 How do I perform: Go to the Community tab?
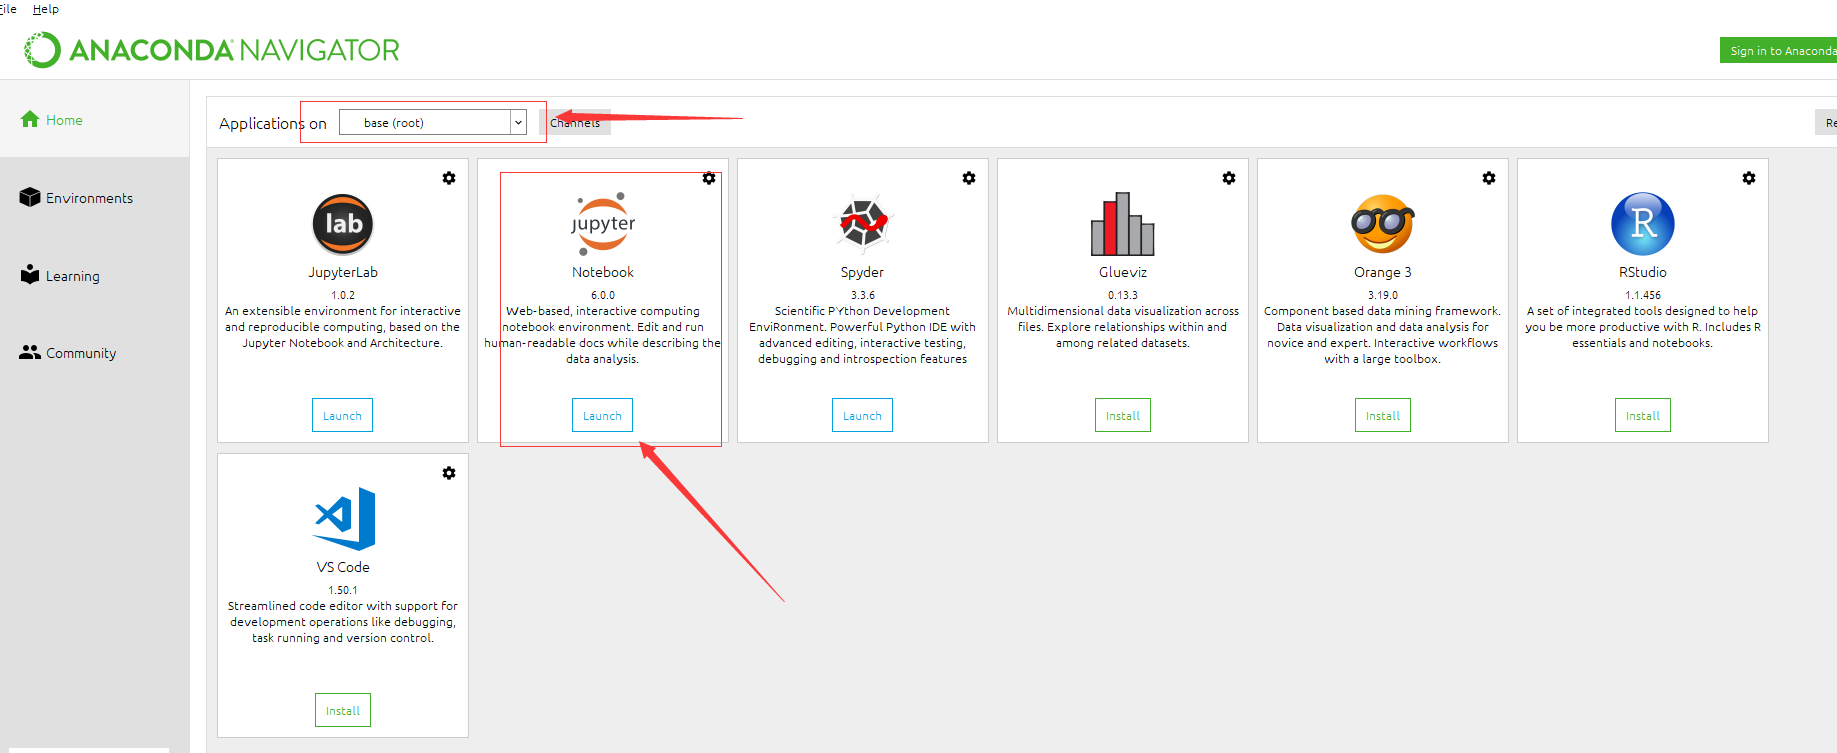pos(94,352)
